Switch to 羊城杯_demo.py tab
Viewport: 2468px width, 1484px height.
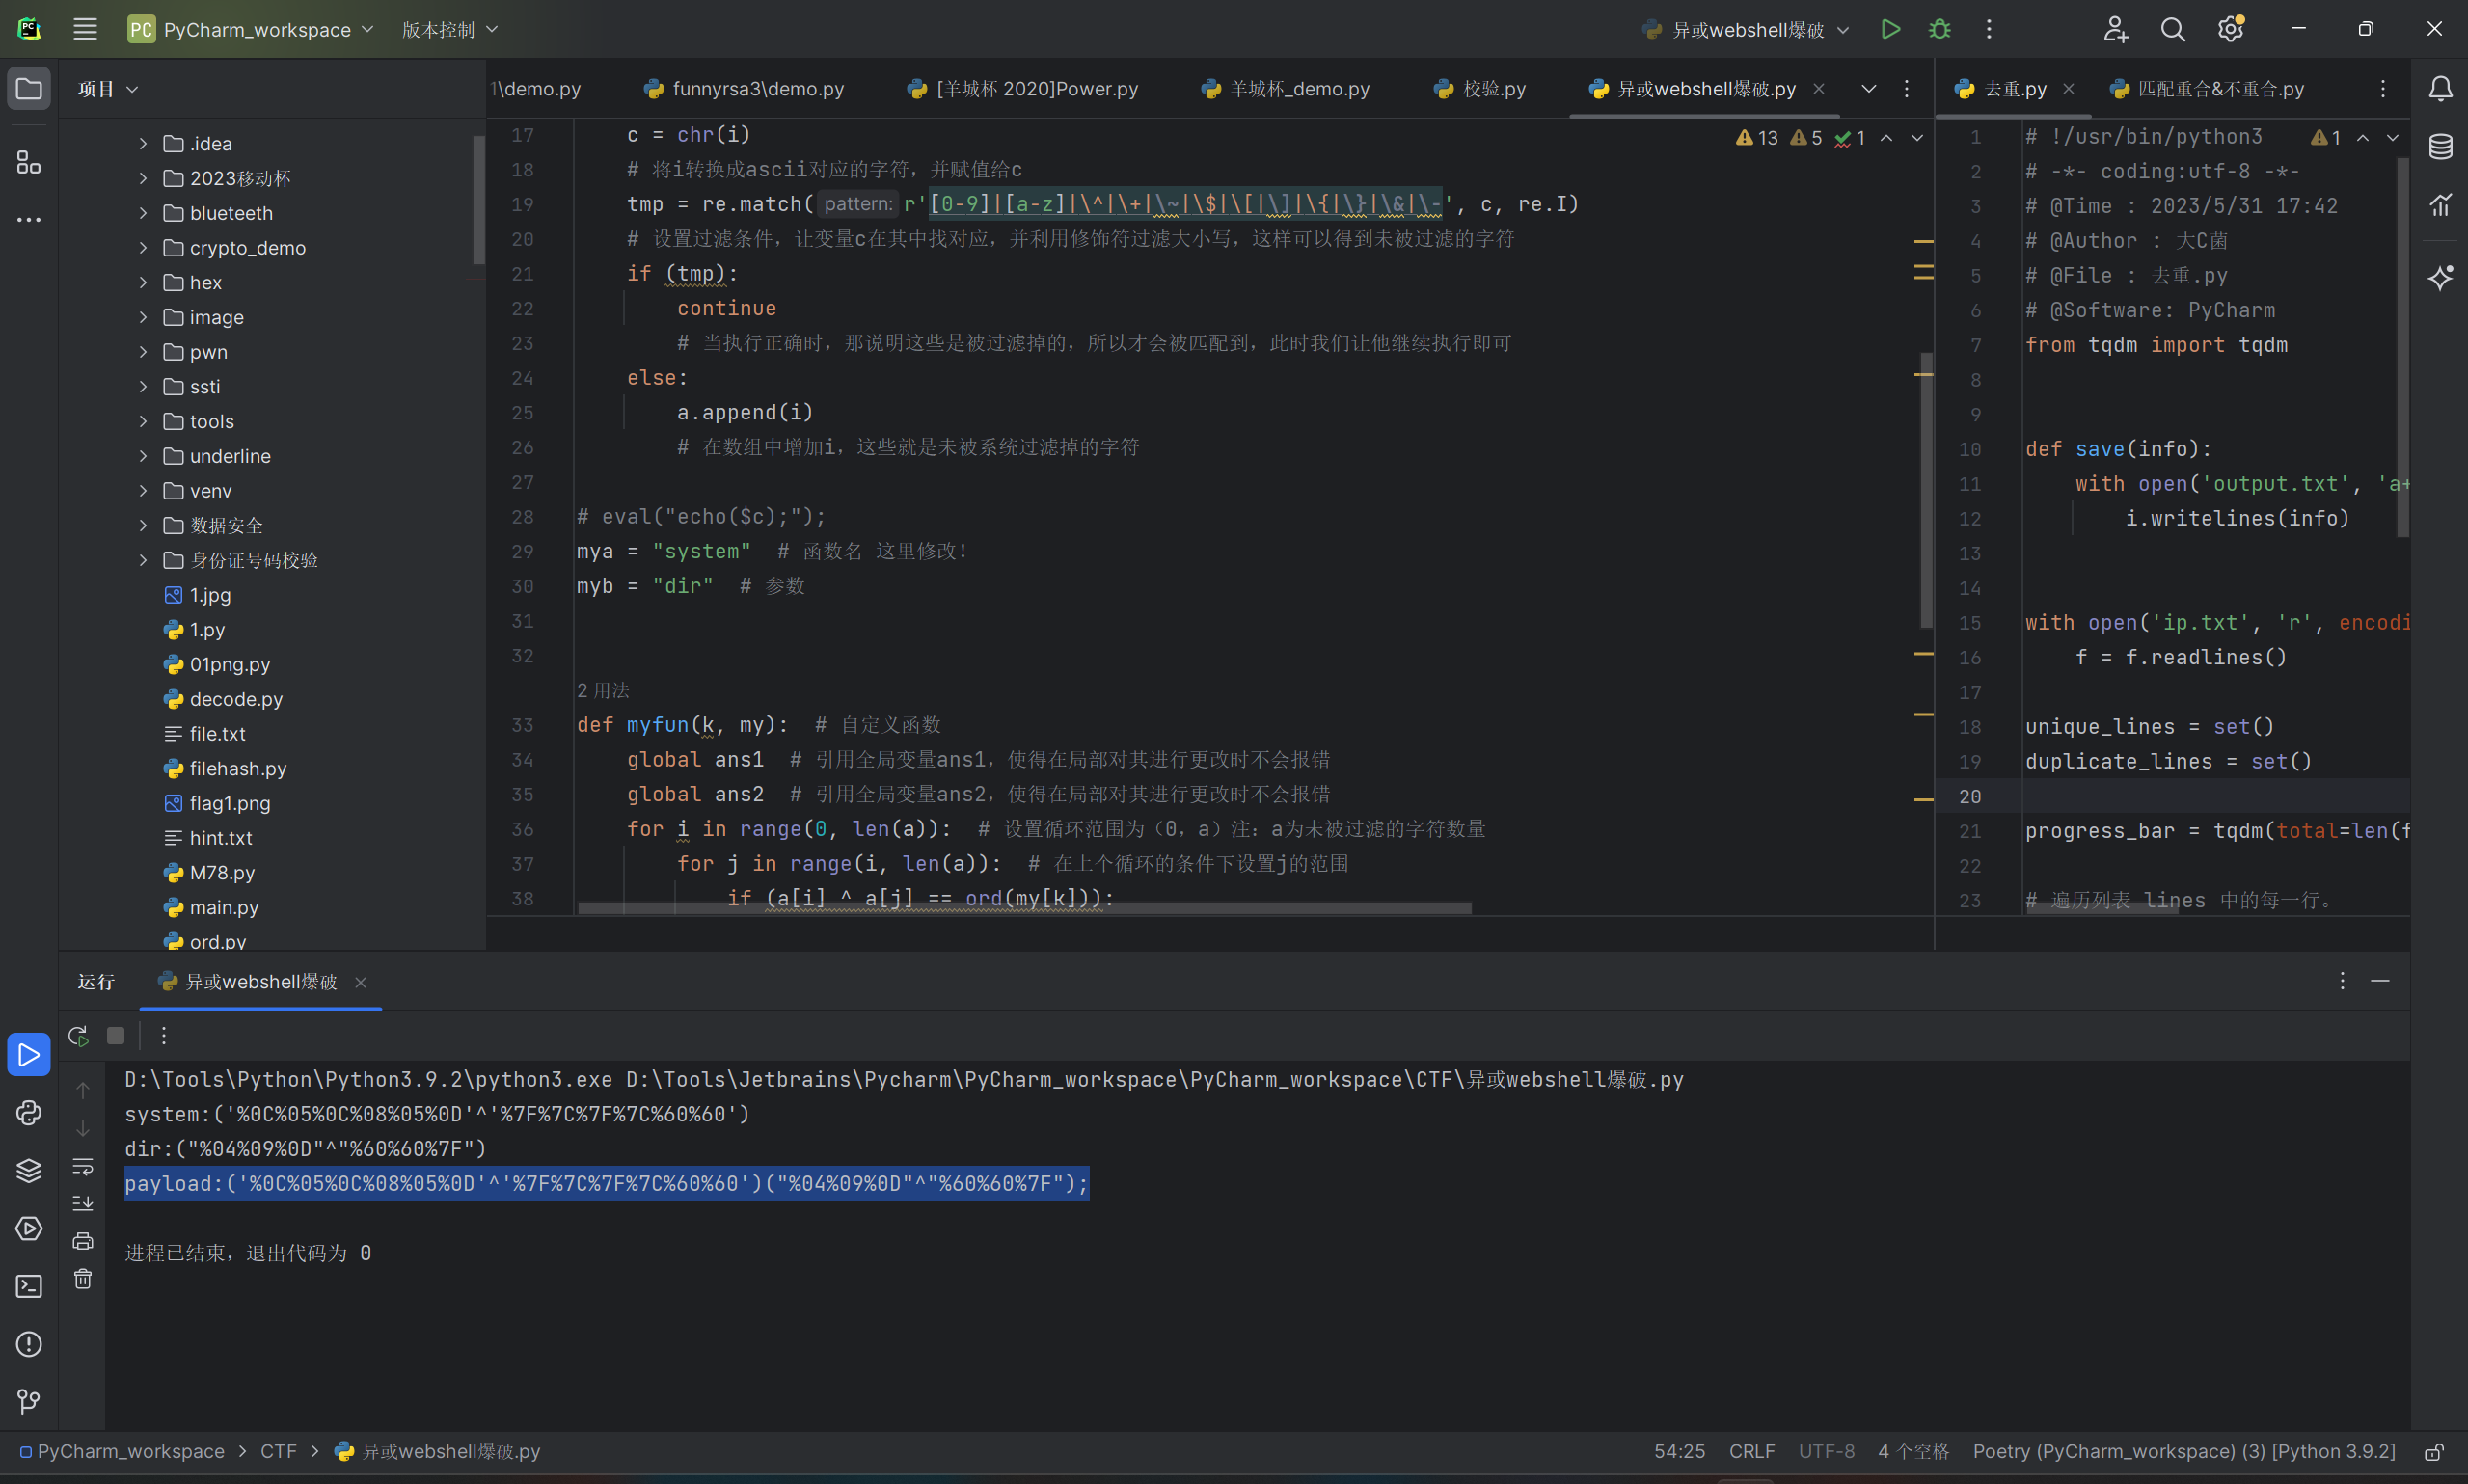coord(1286,89)
